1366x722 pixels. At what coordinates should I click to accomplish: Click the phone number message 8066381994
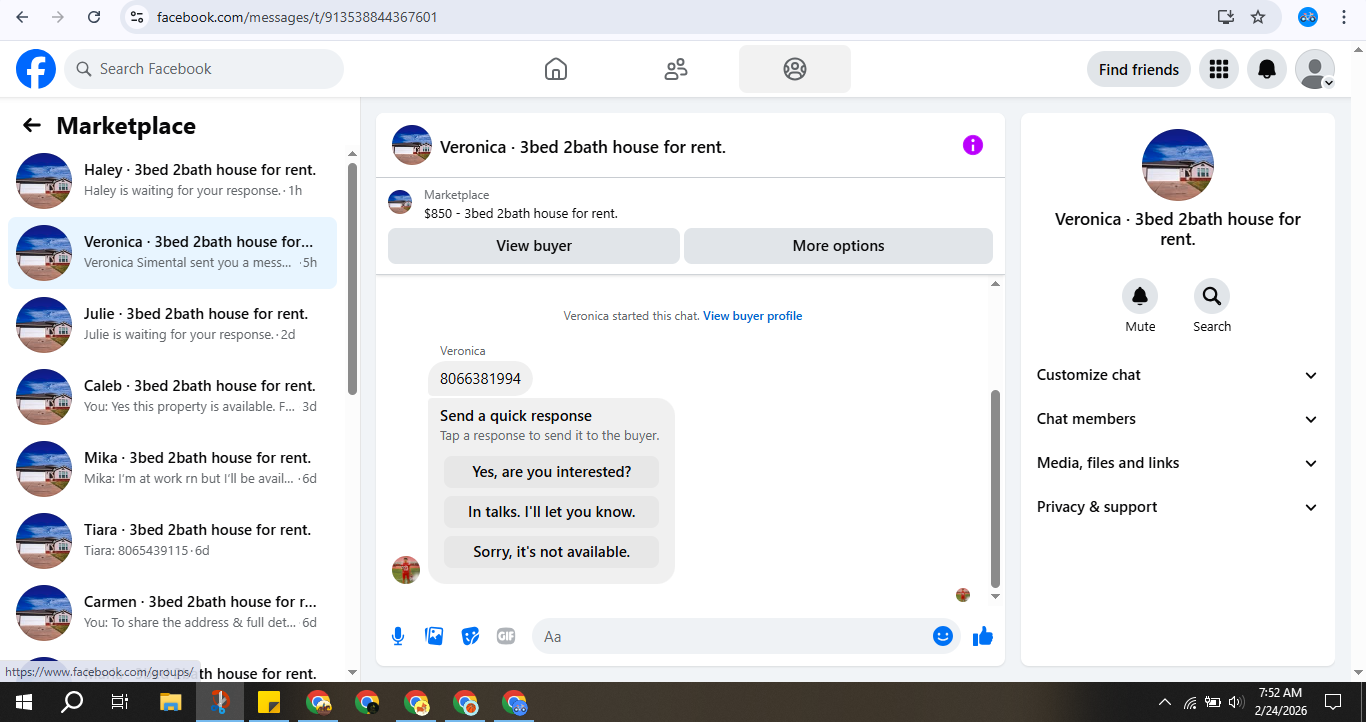tap(480, 379)
